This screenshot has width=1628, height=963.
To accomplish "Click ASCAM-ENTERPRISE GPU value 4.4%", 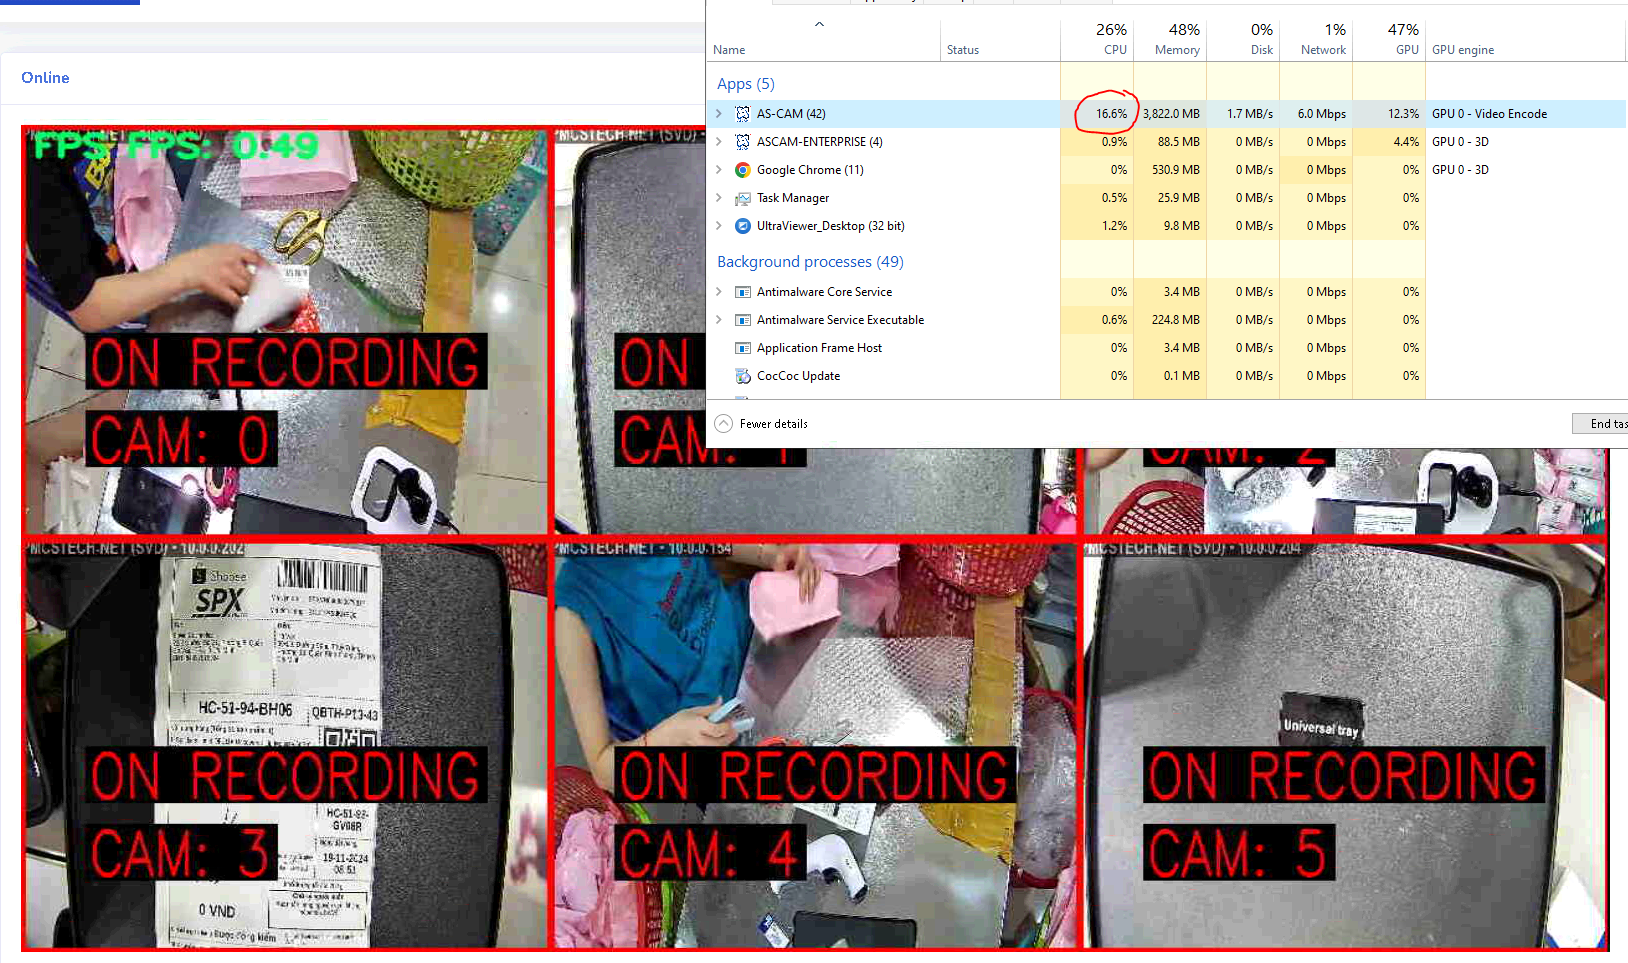I will tap(1406, 142).
